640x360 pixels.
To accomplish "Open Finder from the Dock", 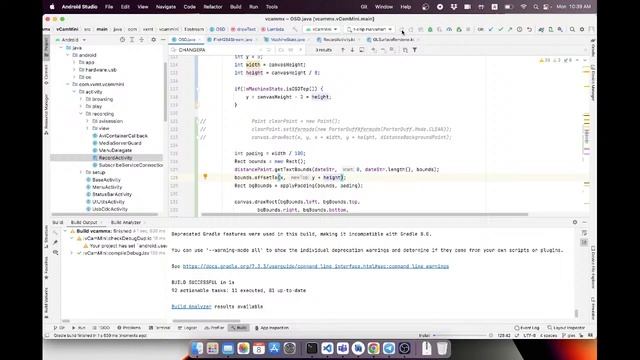I will point(198,348).
